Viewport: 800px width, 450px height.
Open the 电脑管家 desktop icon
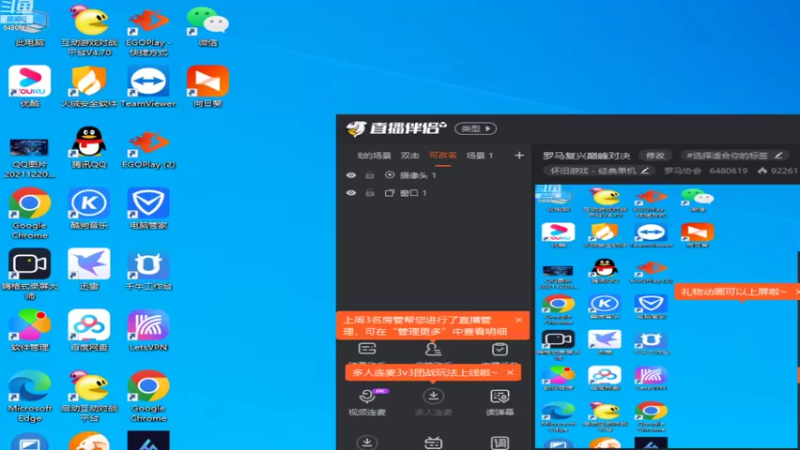point(148,208)
